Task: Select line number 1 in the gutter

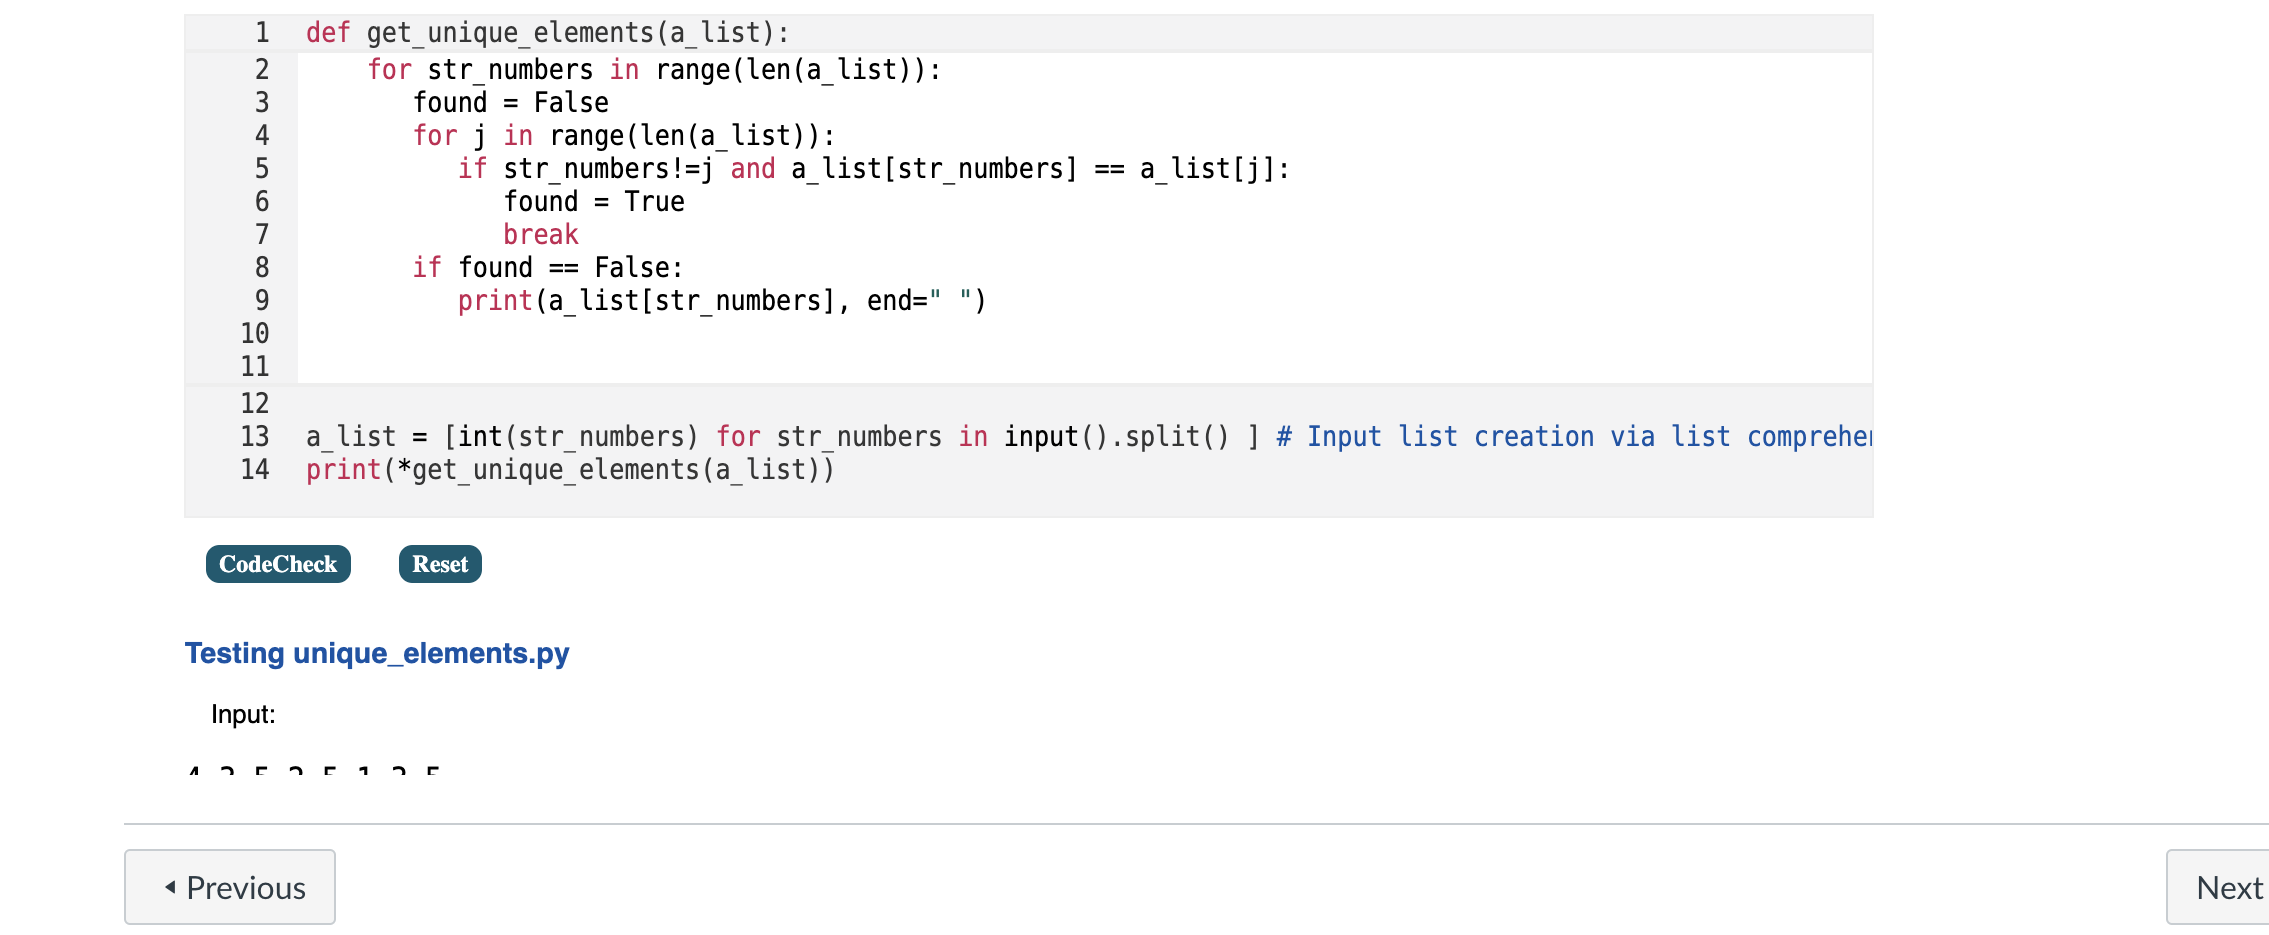Action: tap(260, 32)
